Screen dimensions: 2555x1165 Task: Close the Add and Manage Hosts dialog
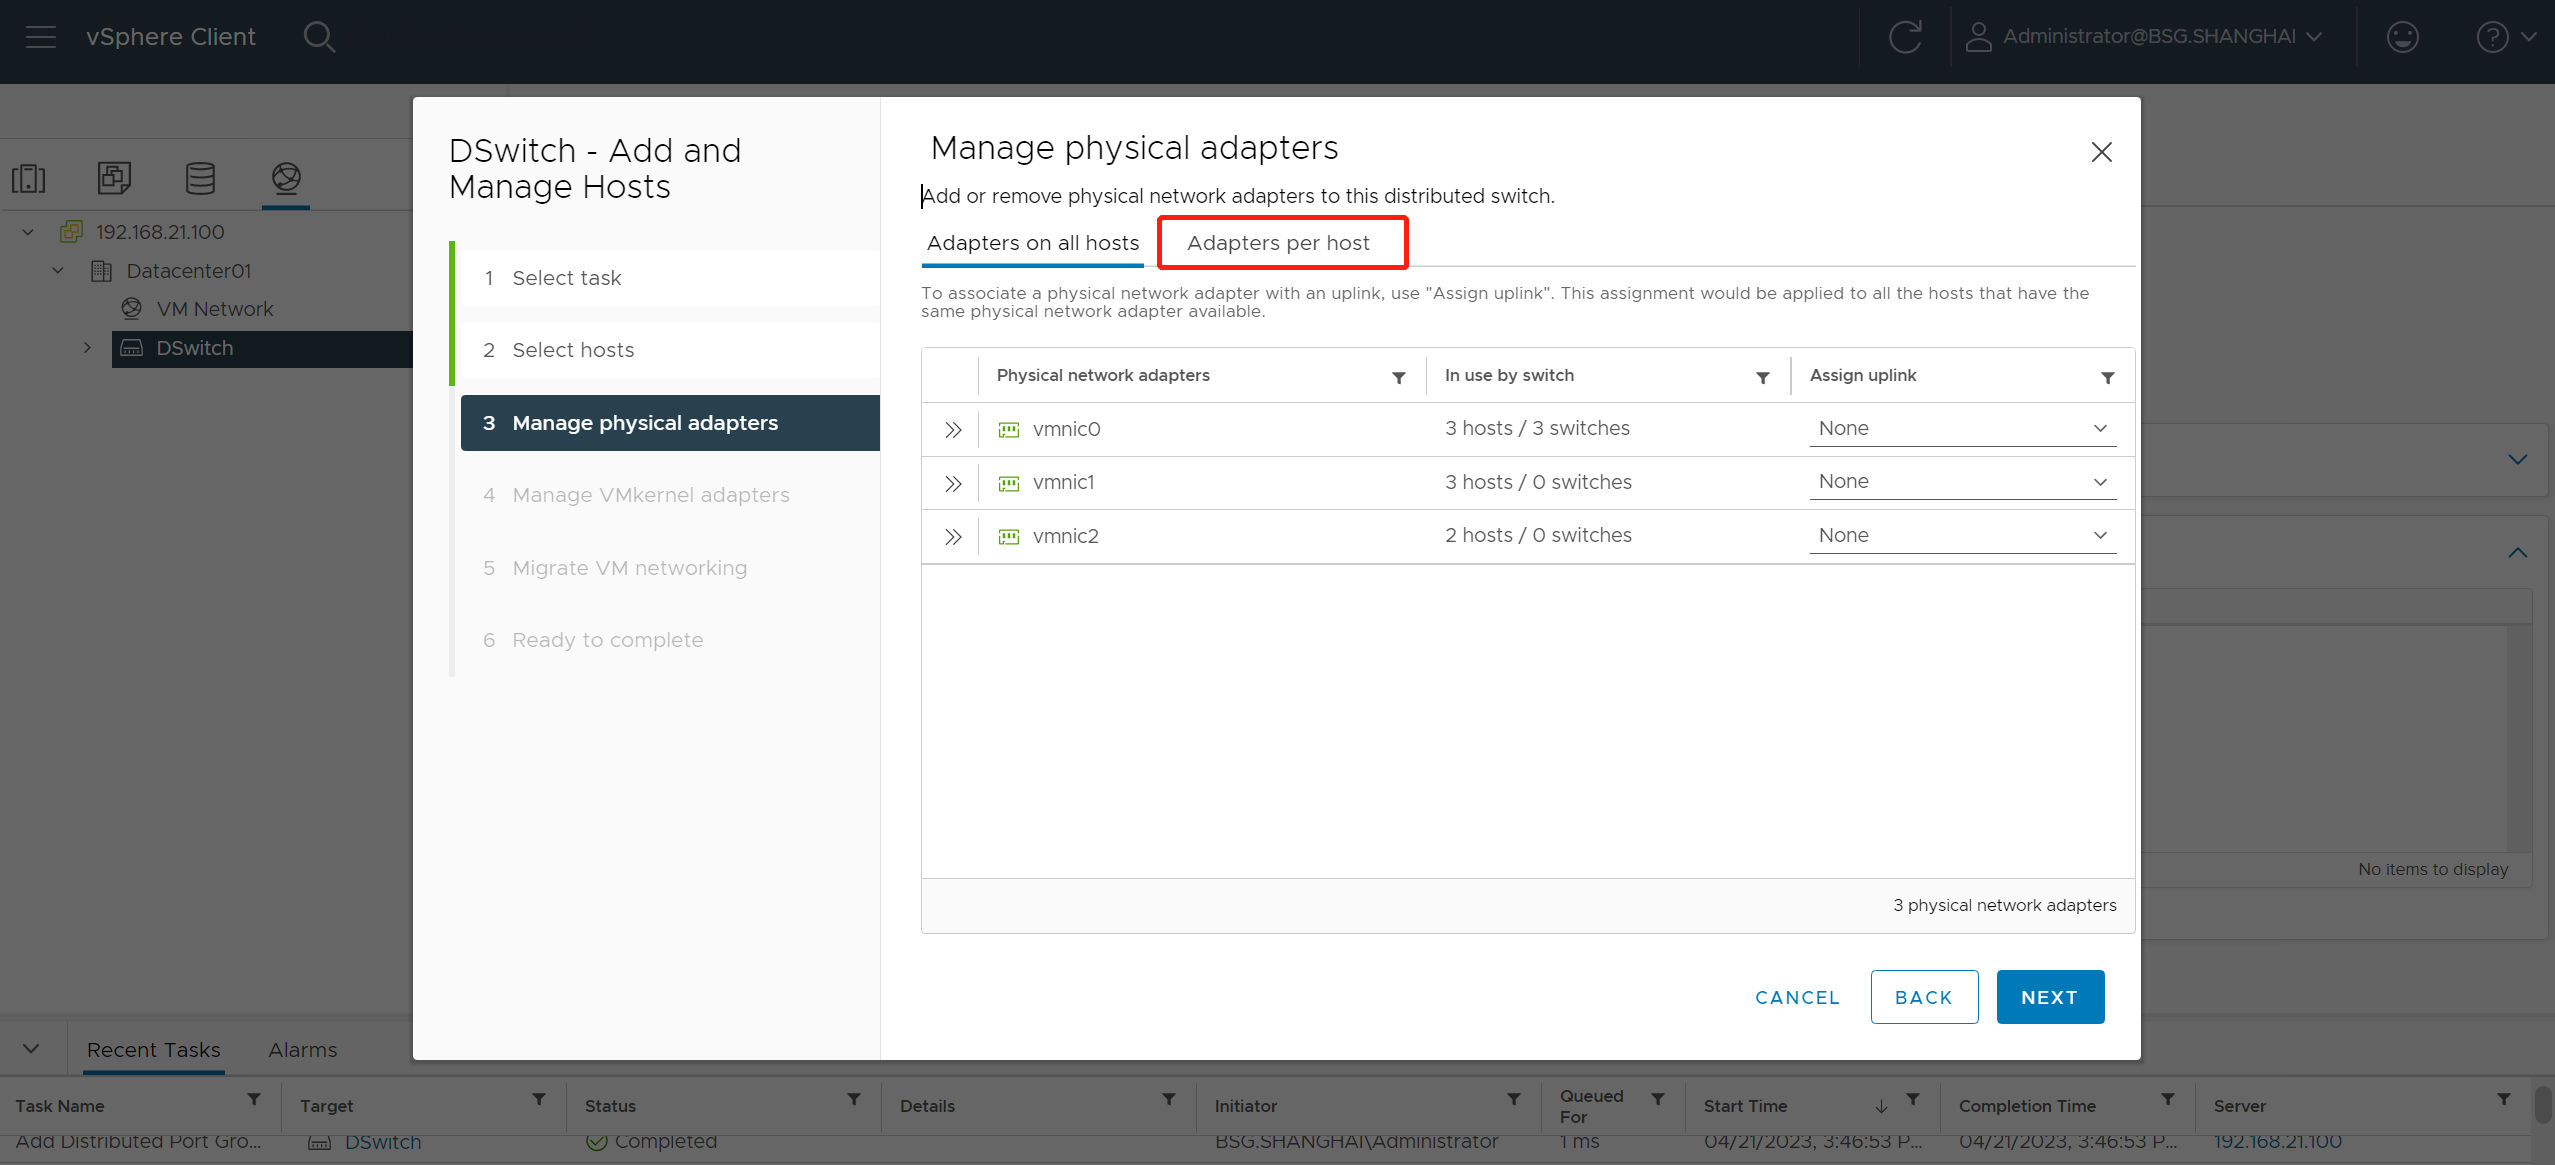2101,152
